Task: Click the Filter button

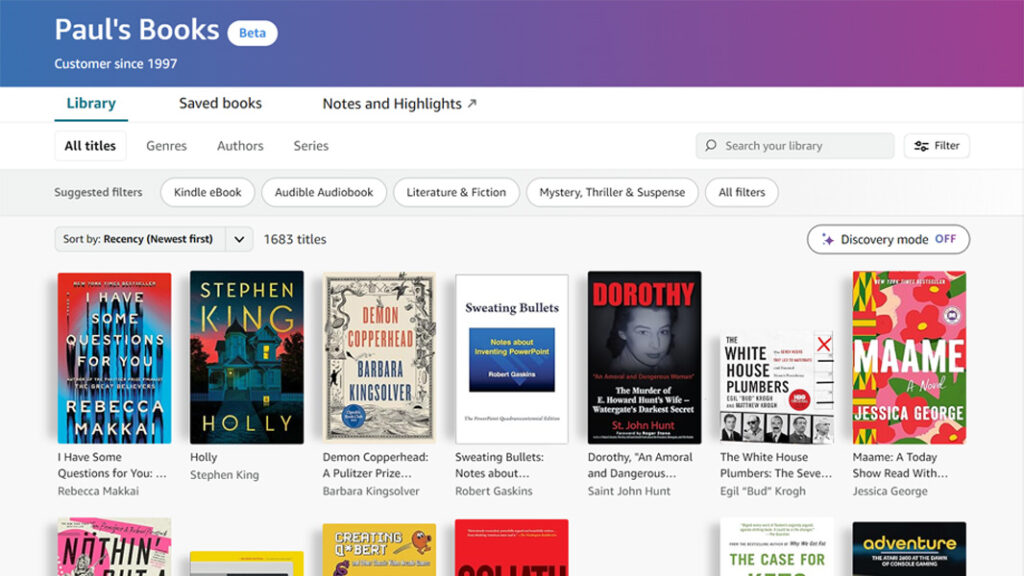Action: point(936,146)
